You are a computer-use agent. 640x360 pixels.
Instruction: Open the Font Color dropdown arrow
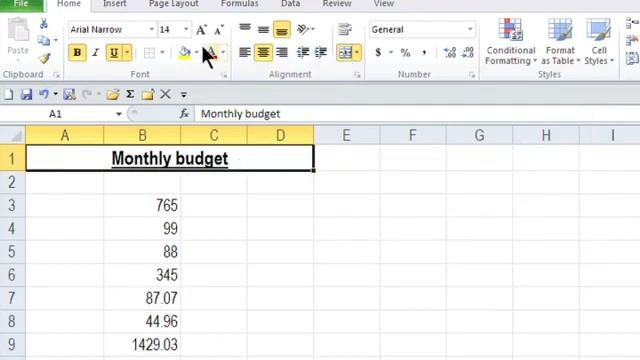tap(223, 53)
